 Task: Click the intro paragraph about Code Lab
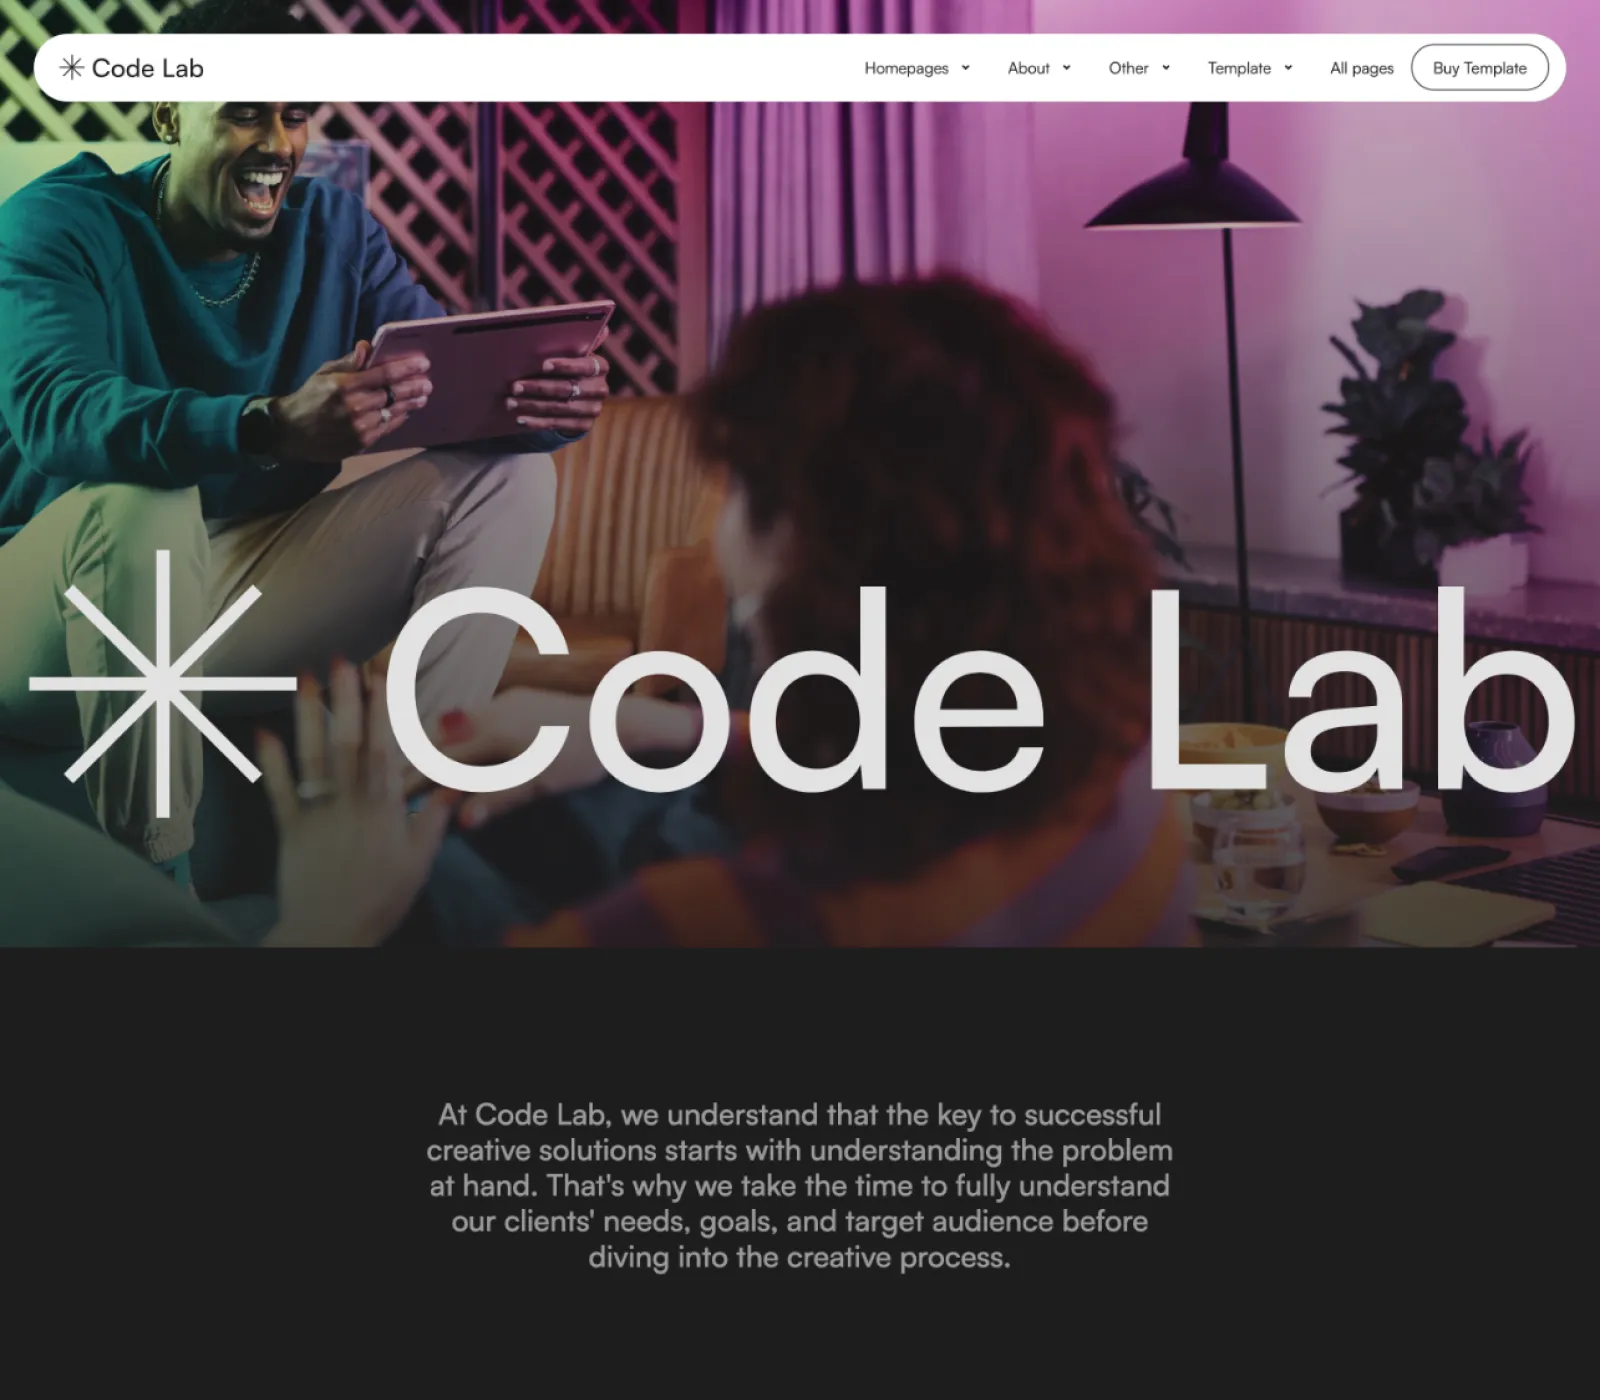[800, 1186]
